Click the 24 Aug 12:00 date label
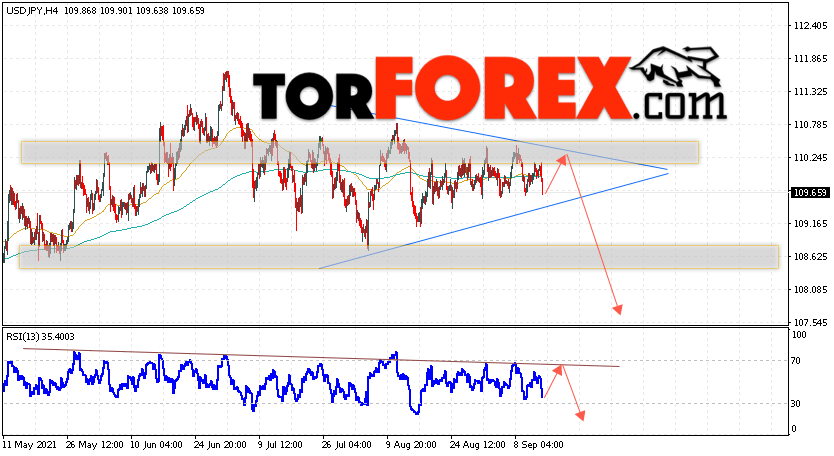 point(478,445)
